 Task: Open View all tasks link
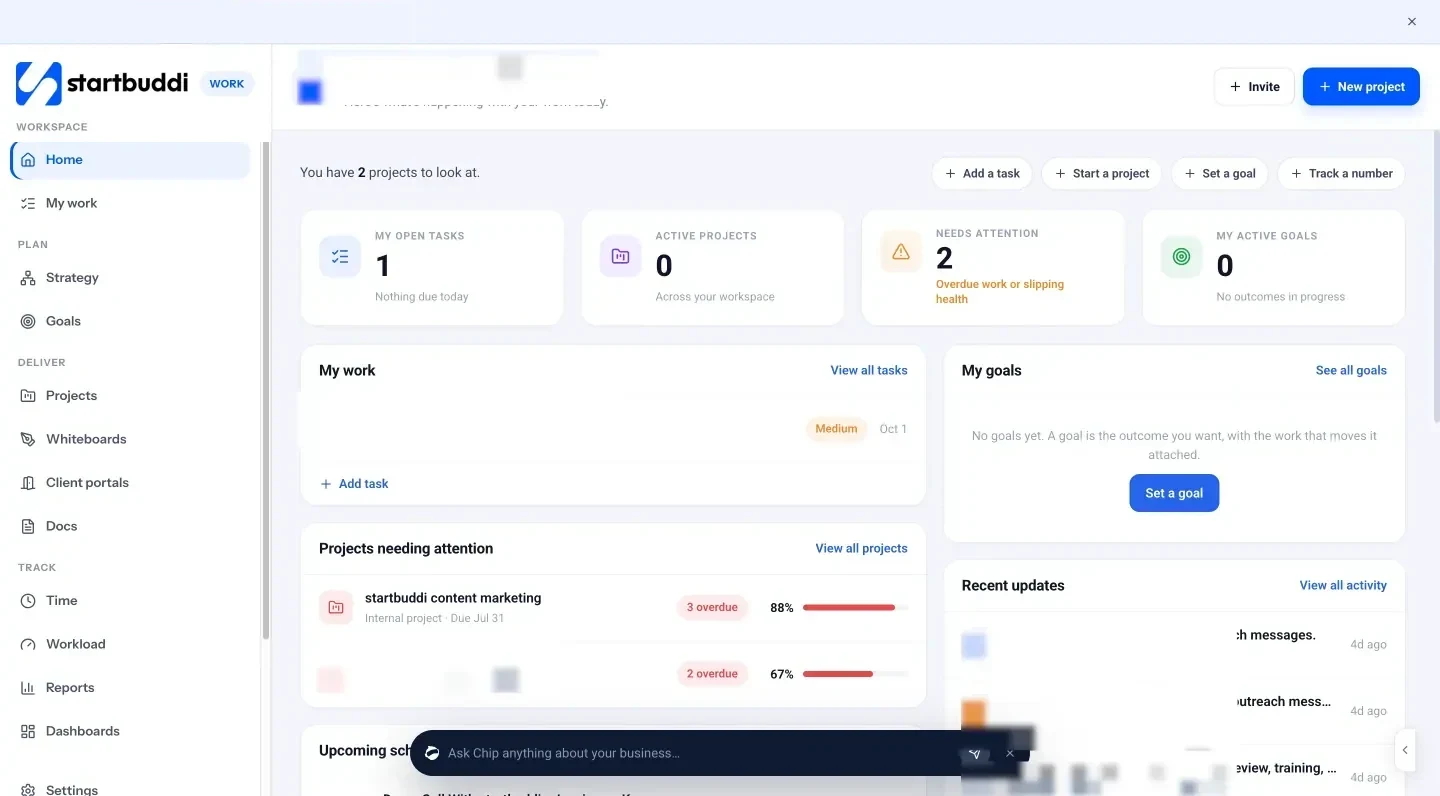pyautogui.click(x=869, y=370)
